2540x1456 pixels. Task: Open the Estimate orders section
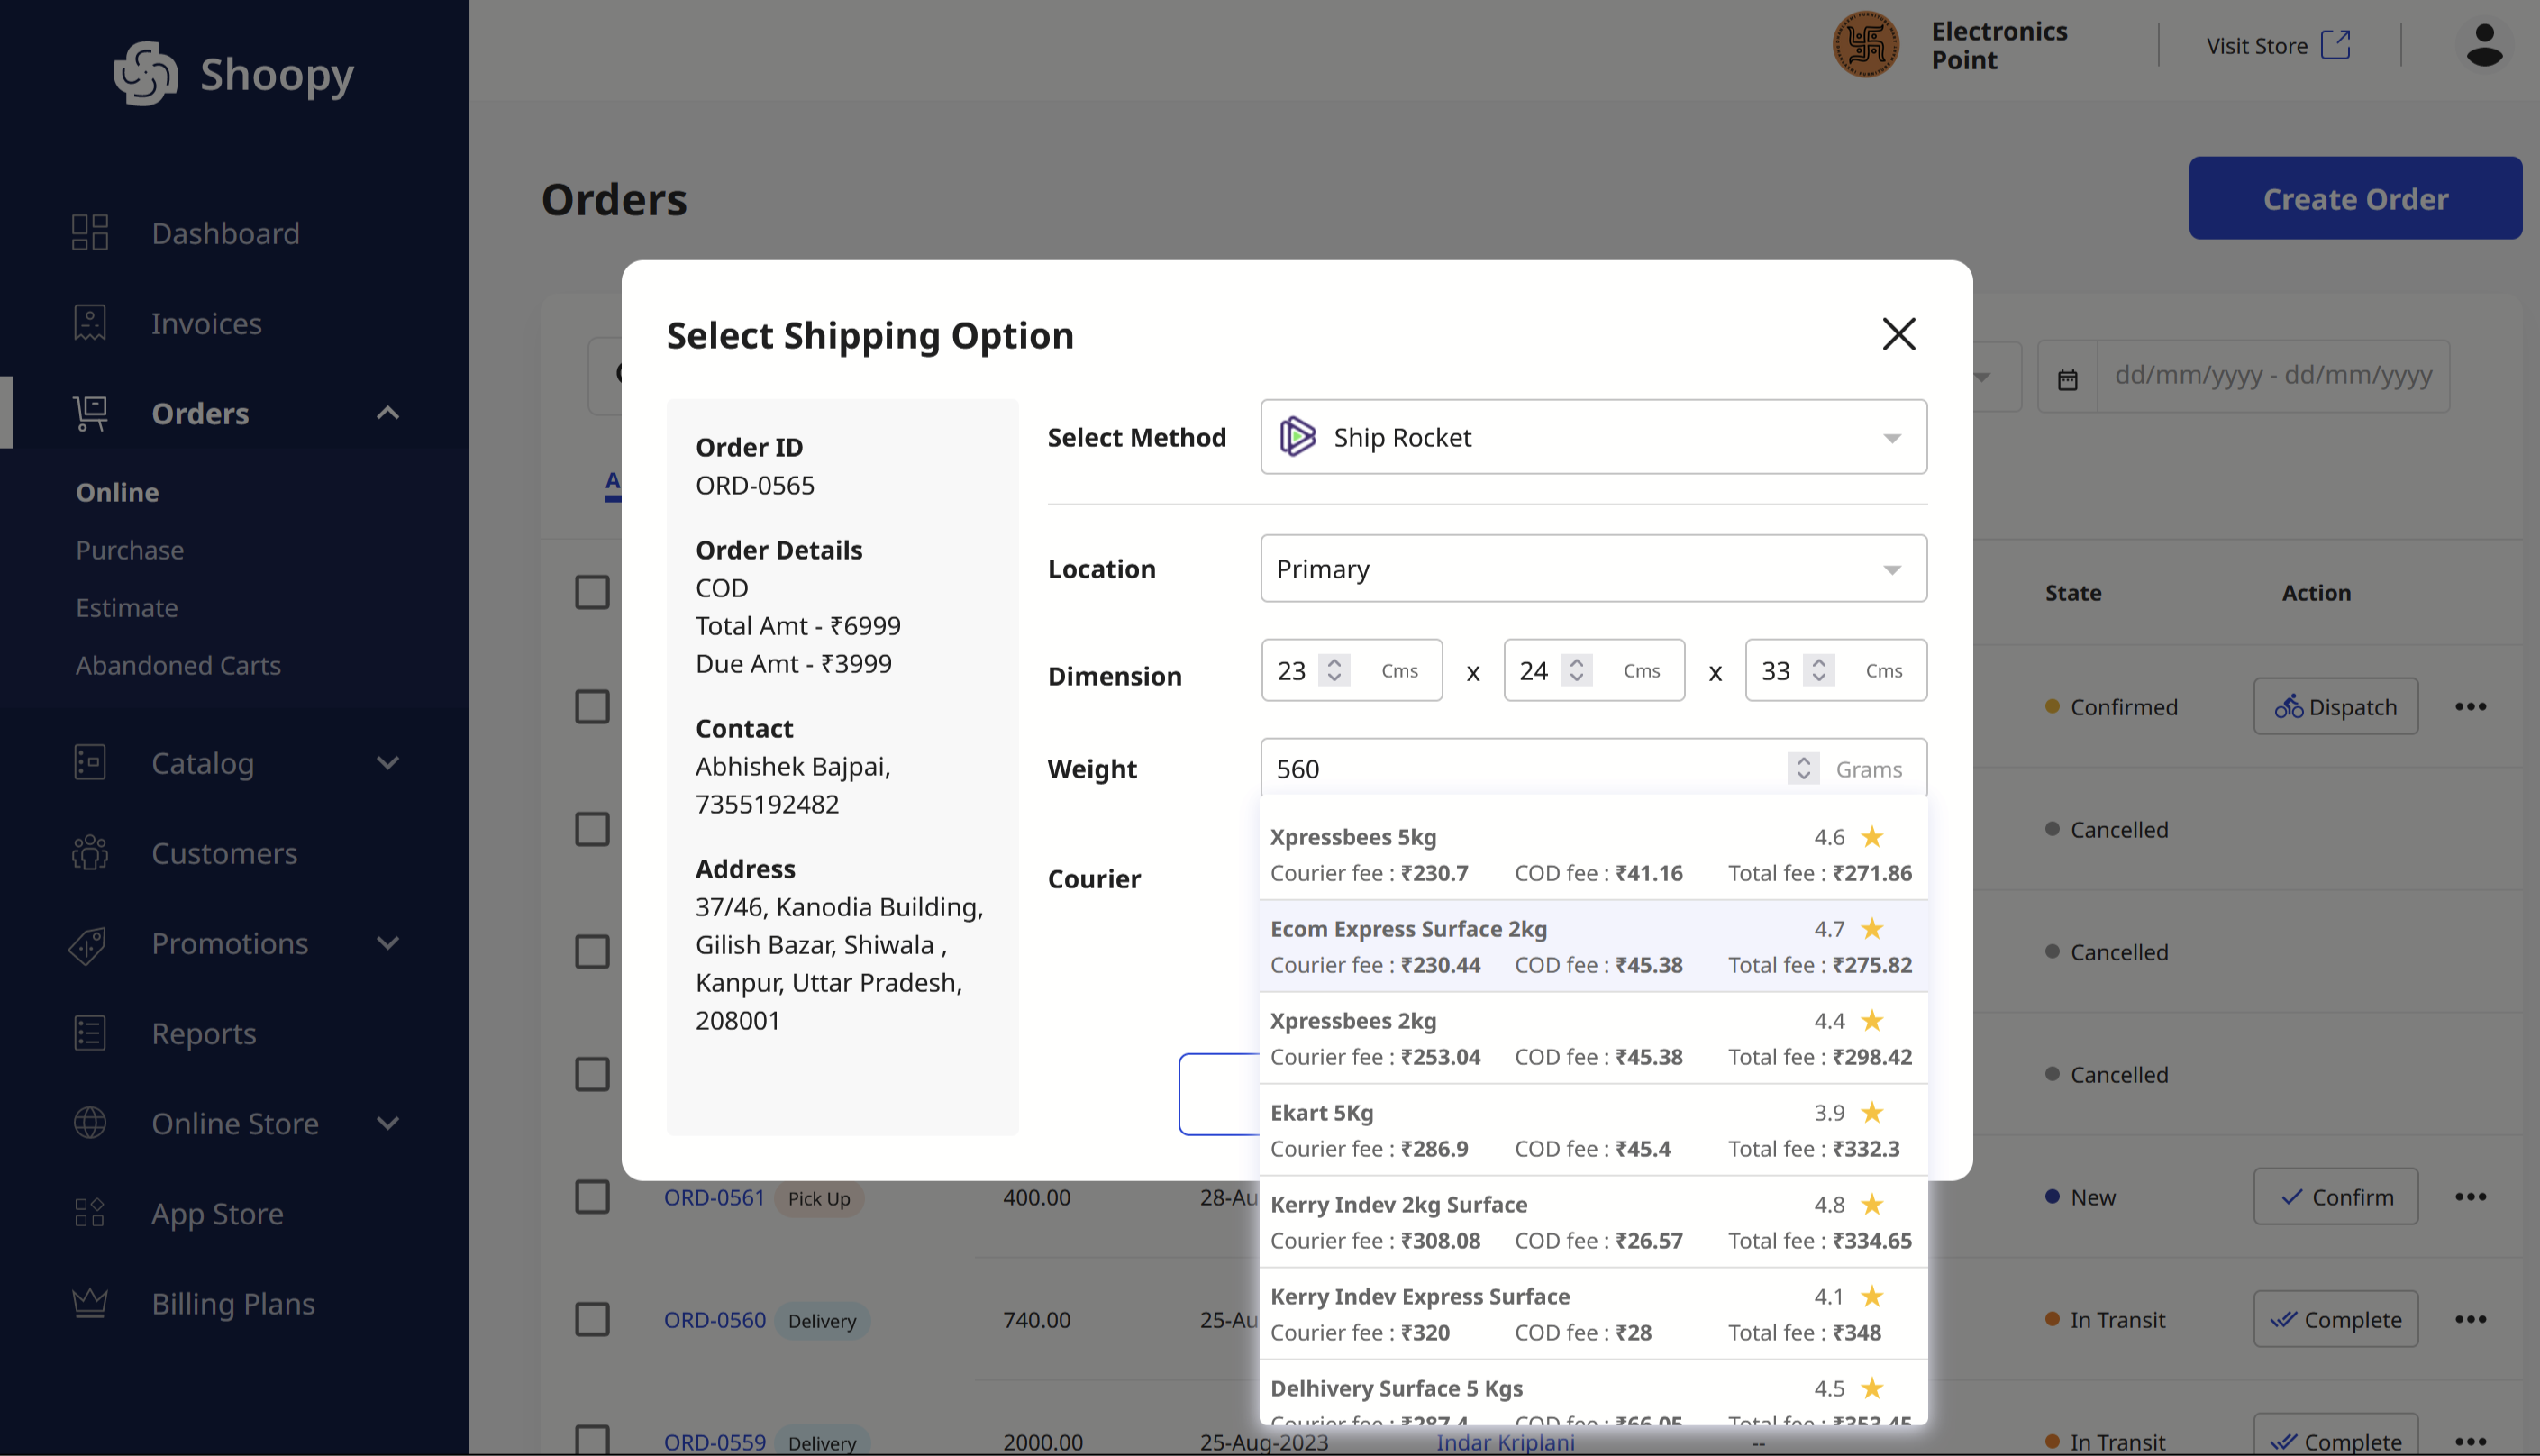click(x=126, y=607)
